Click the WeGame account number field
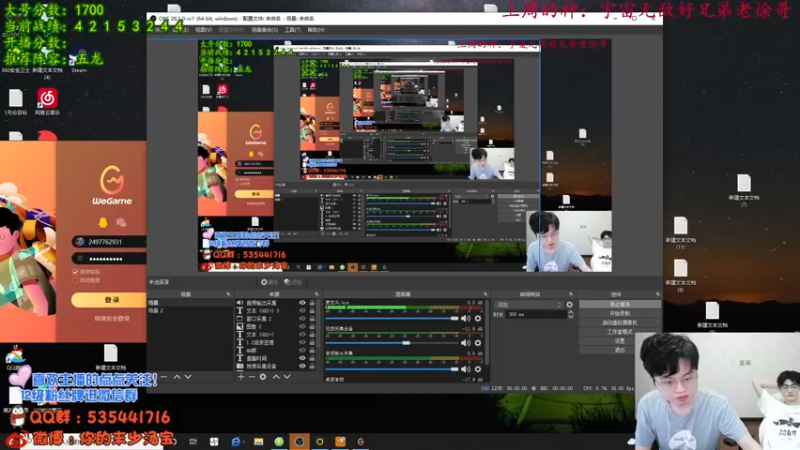Viewport: 800px width, 450px height. (109, 242)
